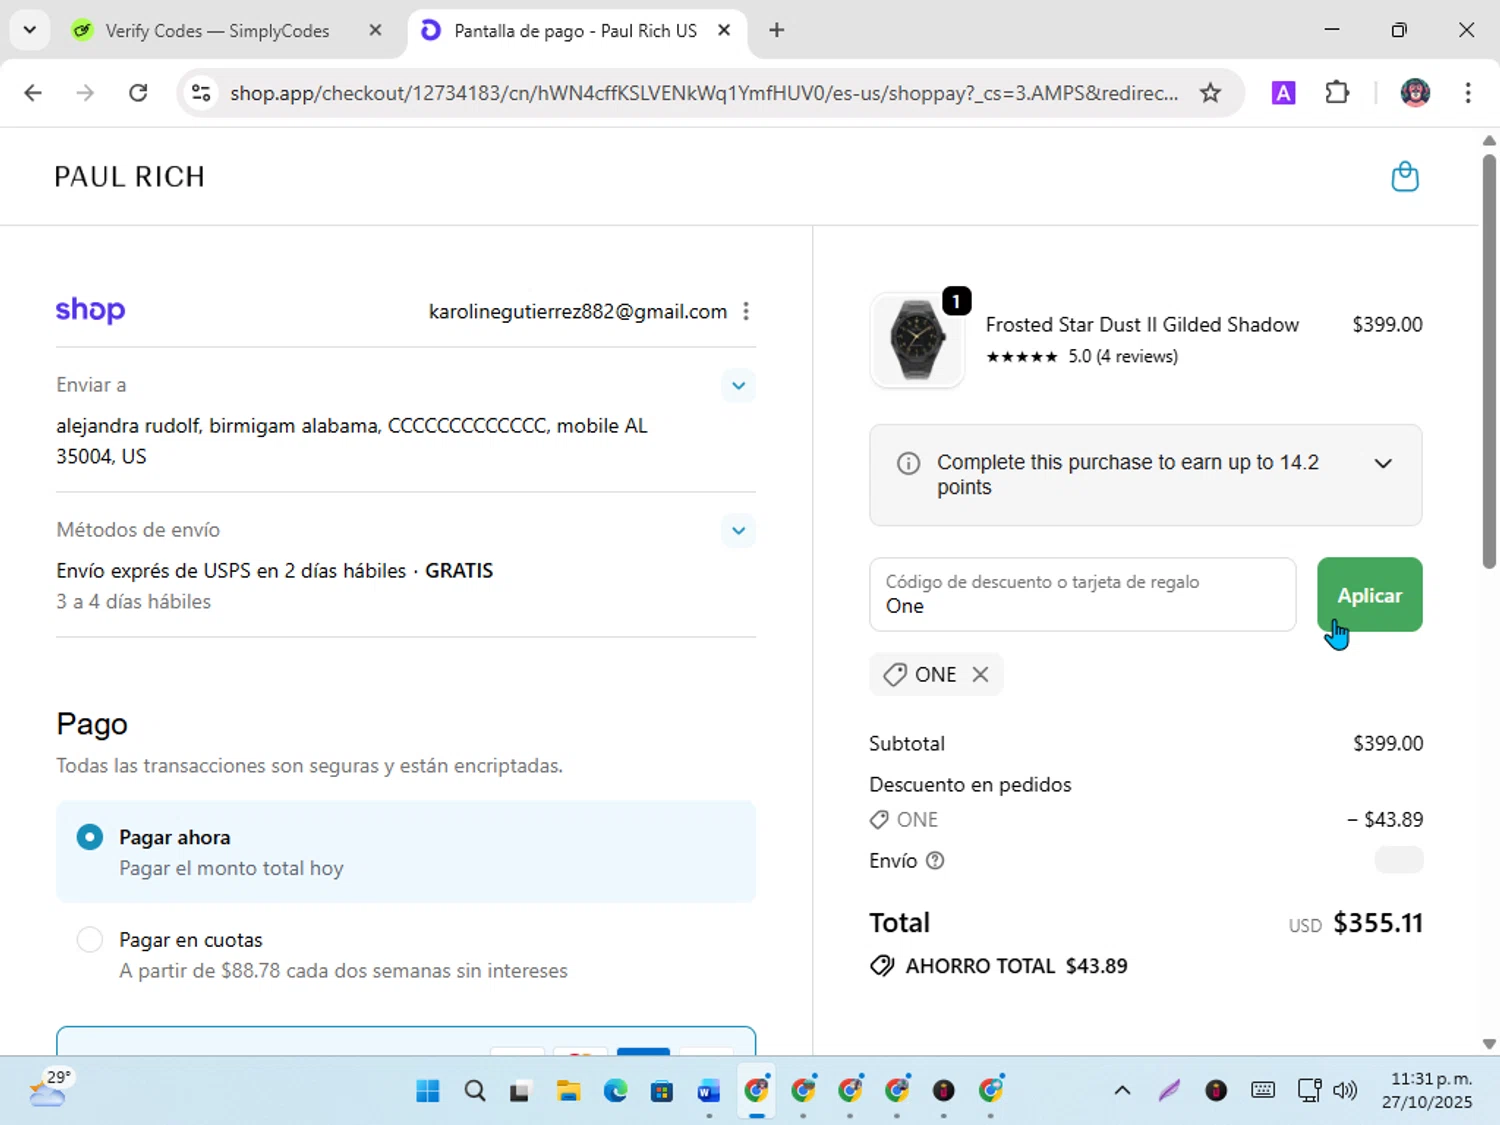Screen dimensions: 1500x1125
Task: Focus the discount code input field
Action: coord(1082,595)
